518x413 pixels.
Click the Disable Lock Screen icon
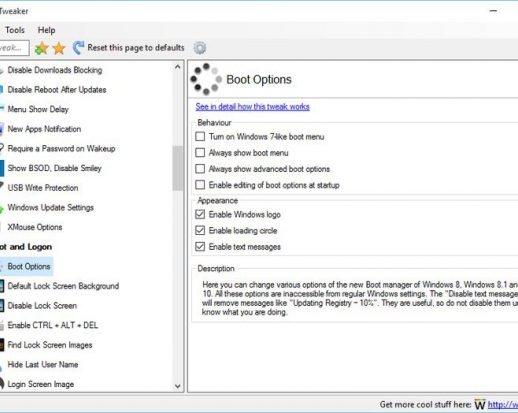click(2, 305)
